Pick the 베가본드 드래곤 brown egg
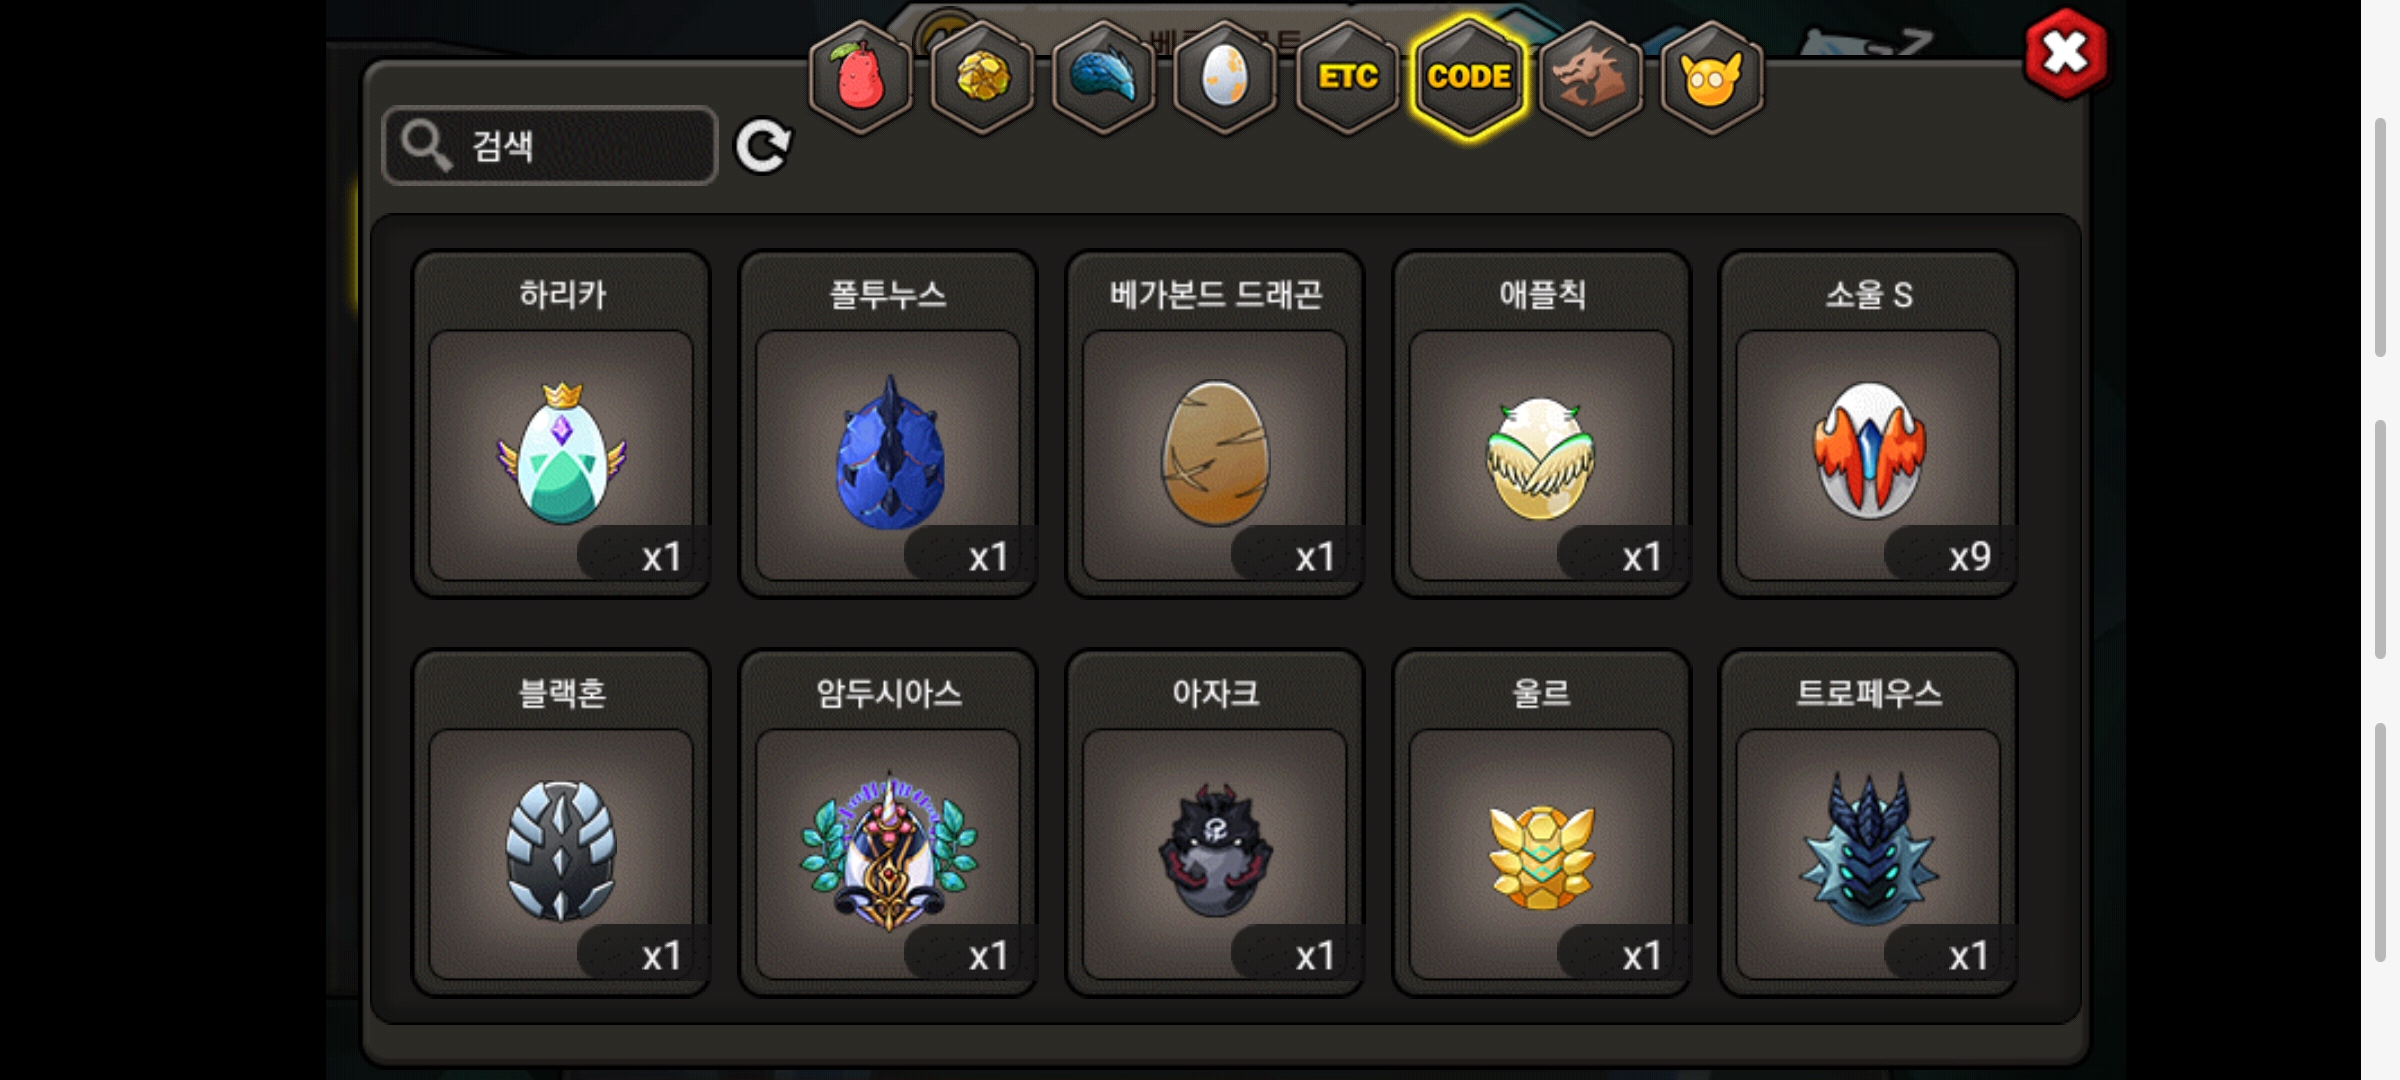This screenshot has width=2400, height=1080. coord(1215,424)
